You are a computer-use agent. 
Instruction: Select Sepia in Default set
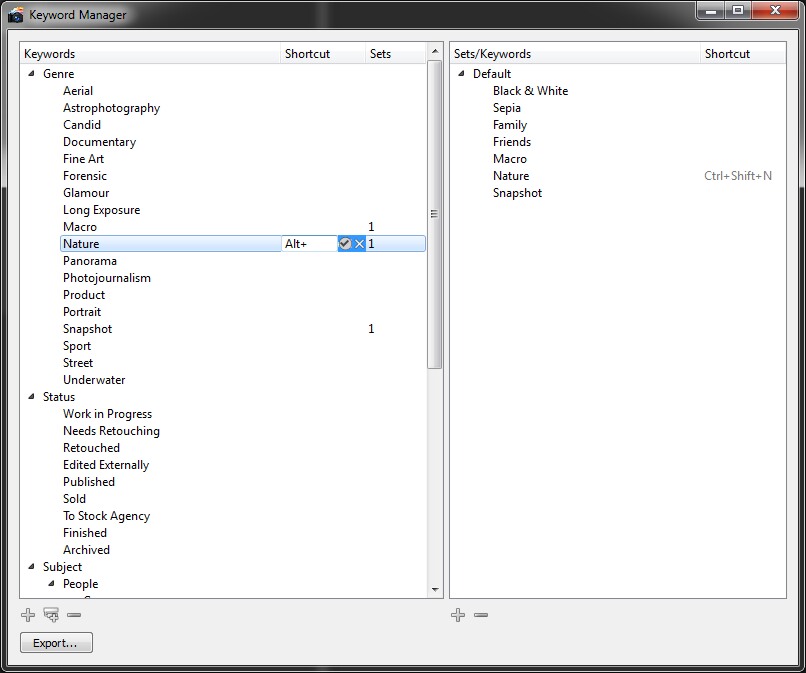point(507,108)
